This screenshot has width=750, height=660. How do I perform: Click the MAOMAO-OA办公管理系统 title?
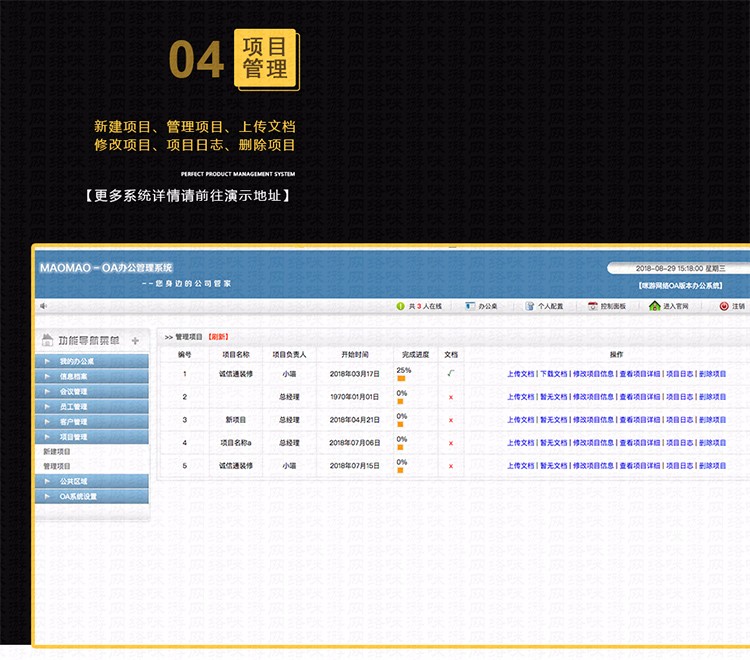[106, 268]
